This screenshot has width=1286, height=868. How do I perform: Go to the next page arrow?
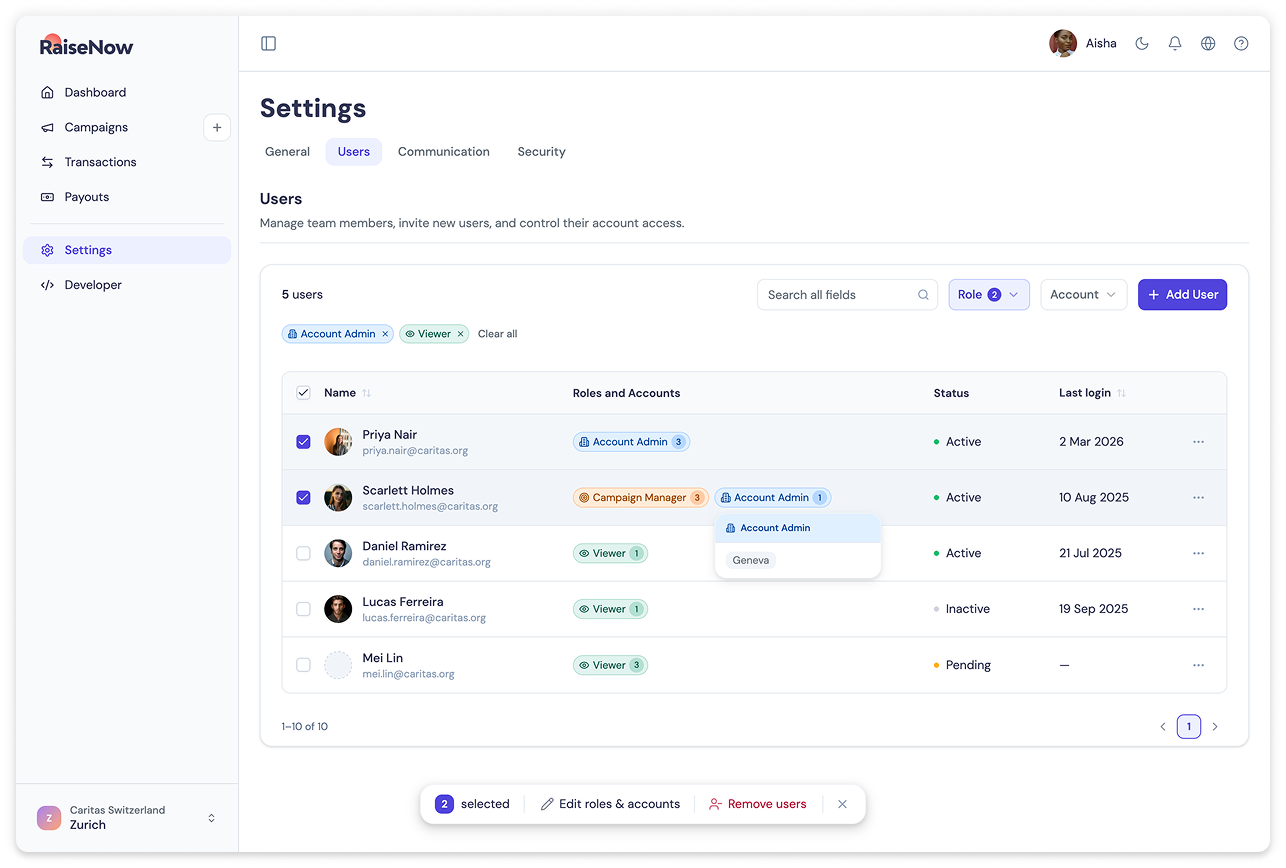pos(1215,727)
